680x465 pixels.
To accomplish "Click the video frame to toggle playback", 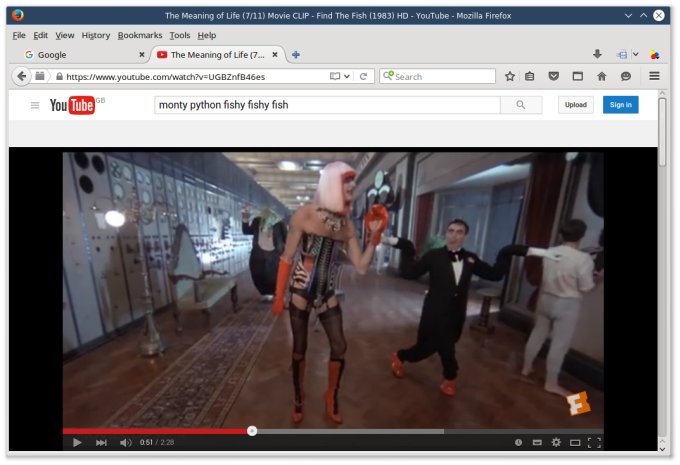I will (x=333, y=290).
